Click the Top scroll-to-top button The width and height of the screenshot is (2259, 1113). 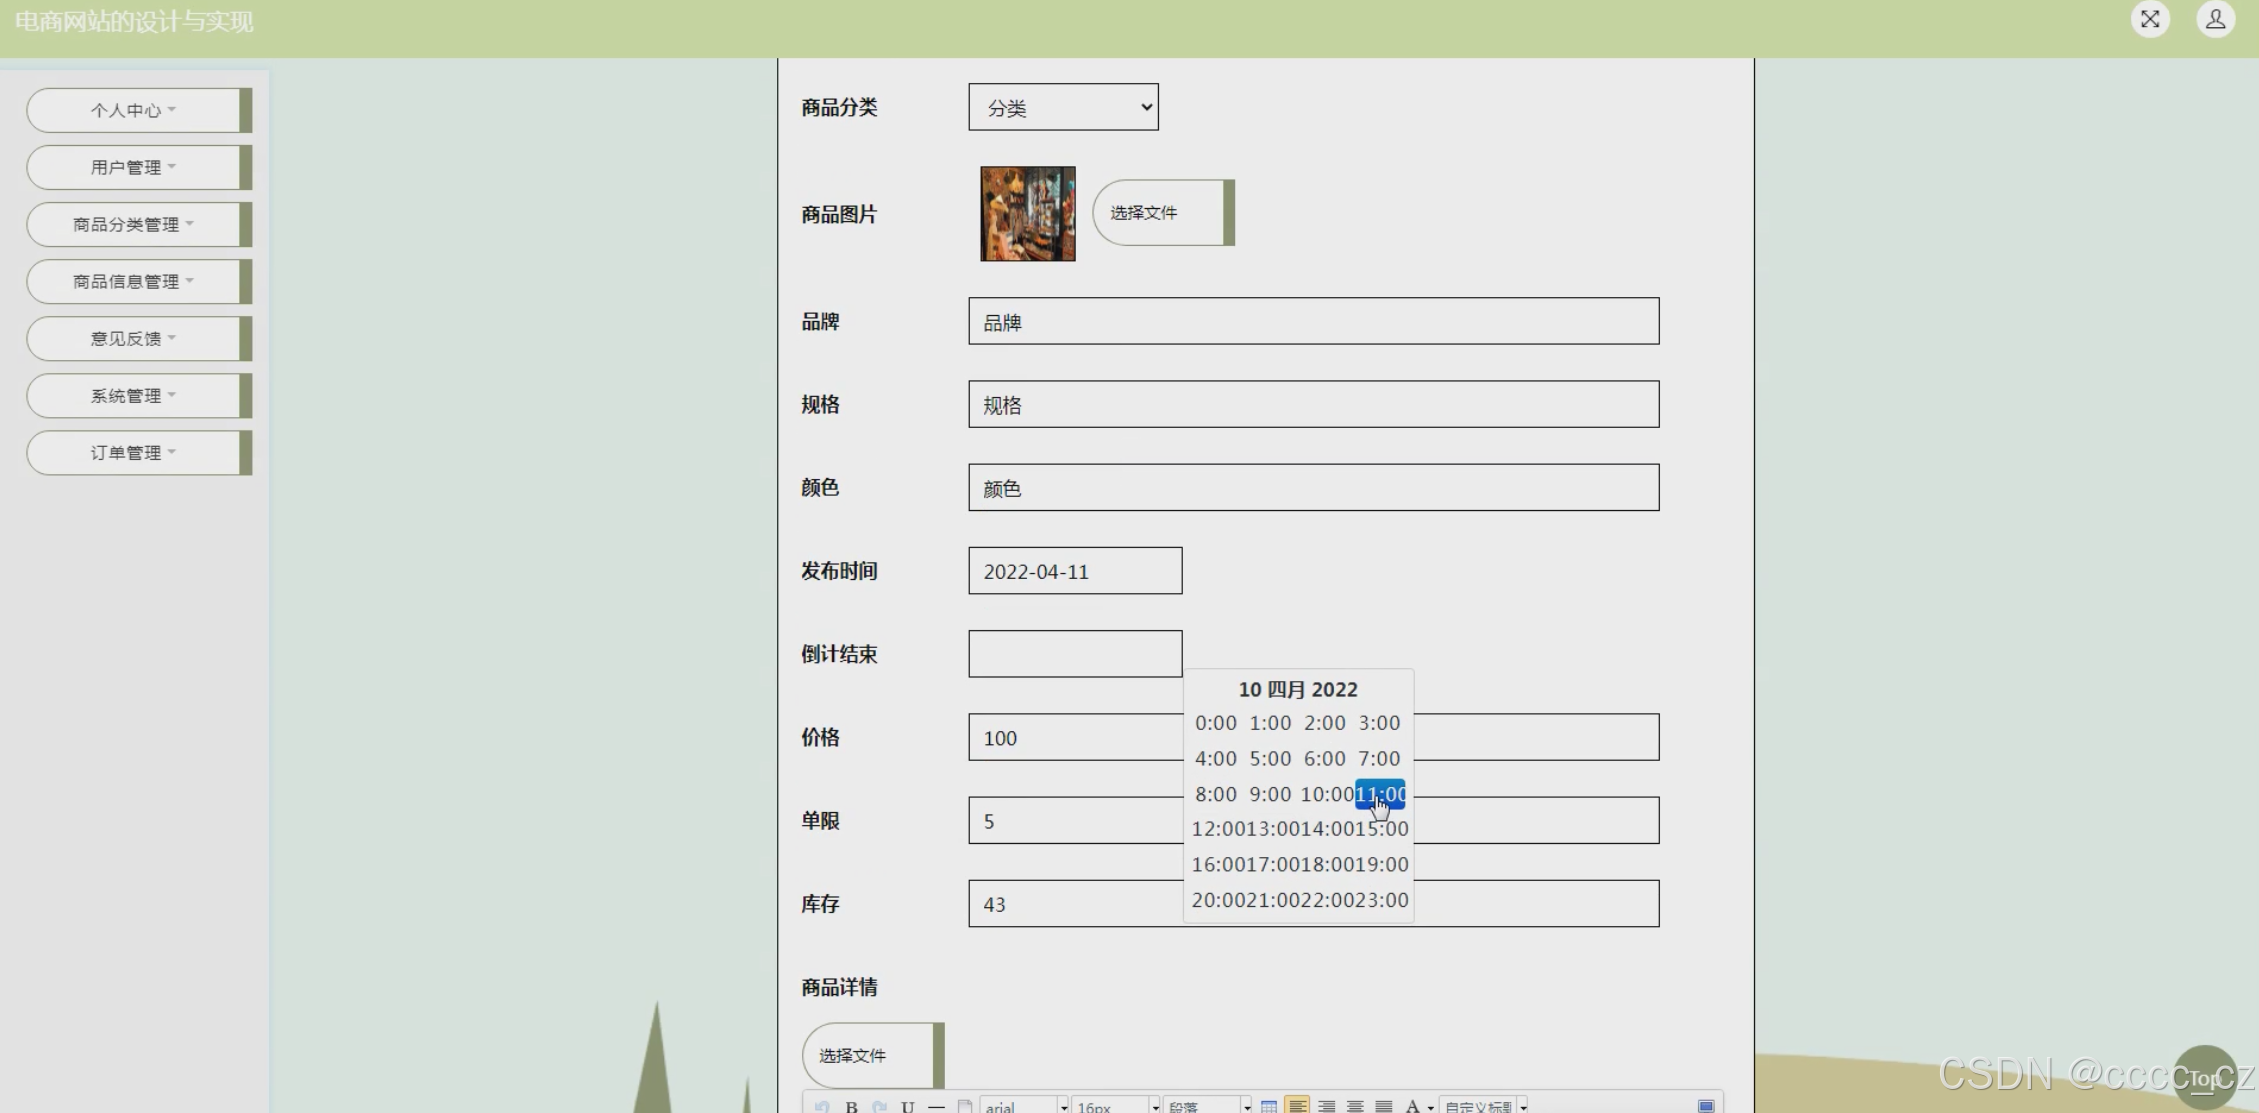tap(2204, 1078)
